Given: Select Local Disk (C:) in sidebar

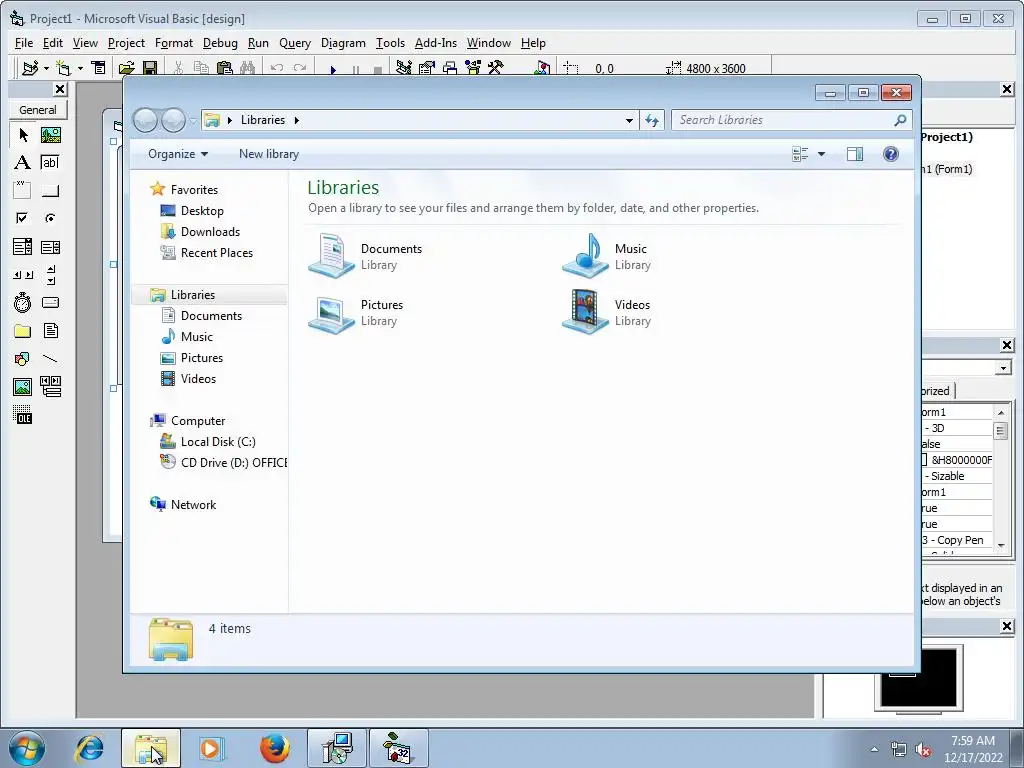Looking at the screenshot, I should (x=217, y=442).
